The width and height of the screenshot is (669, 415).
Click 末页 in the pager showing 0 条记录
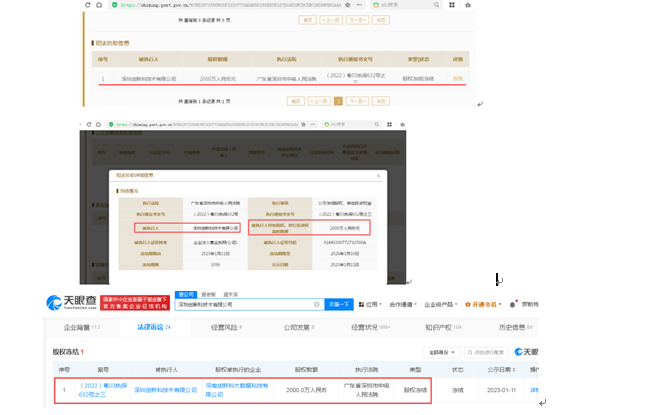pyautogui.click(x=381, y=20)
